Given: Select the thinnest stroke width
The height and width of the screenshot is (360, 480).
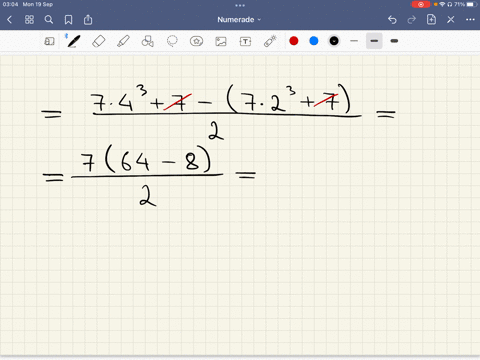Looking at the screenshot, I should pos(354,41).
